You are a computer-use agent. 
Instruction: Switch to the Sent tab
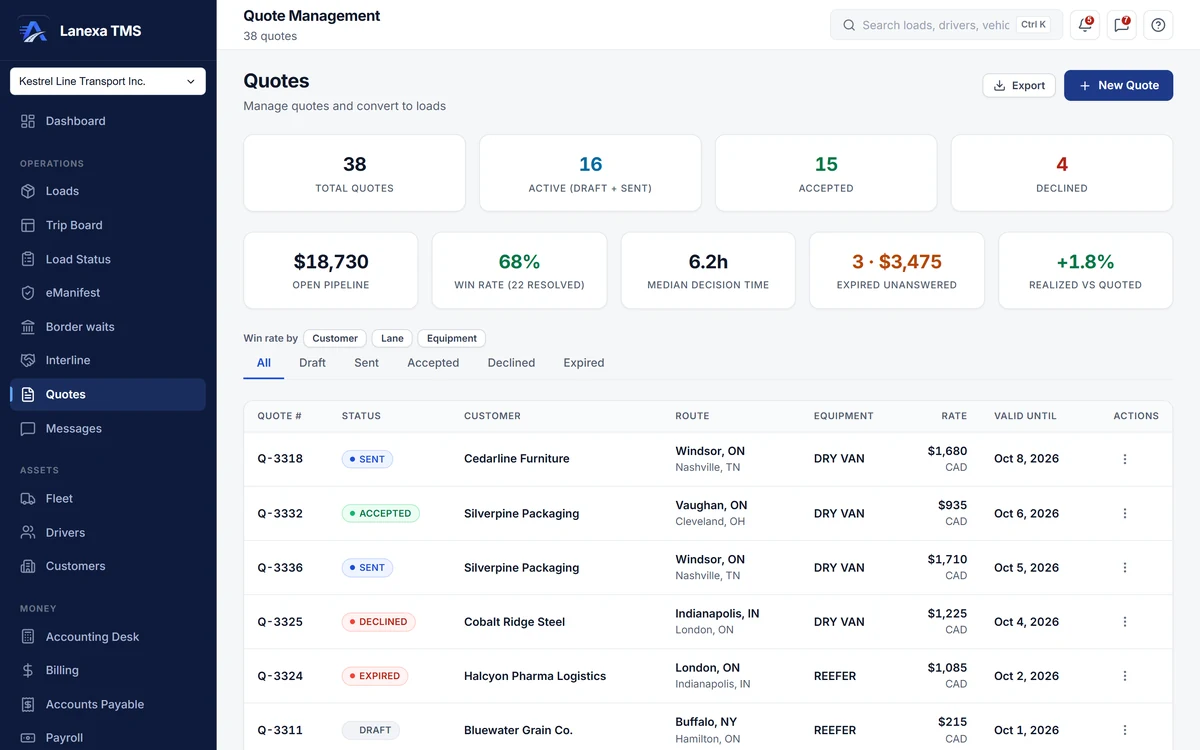click(x=366, y=363)
